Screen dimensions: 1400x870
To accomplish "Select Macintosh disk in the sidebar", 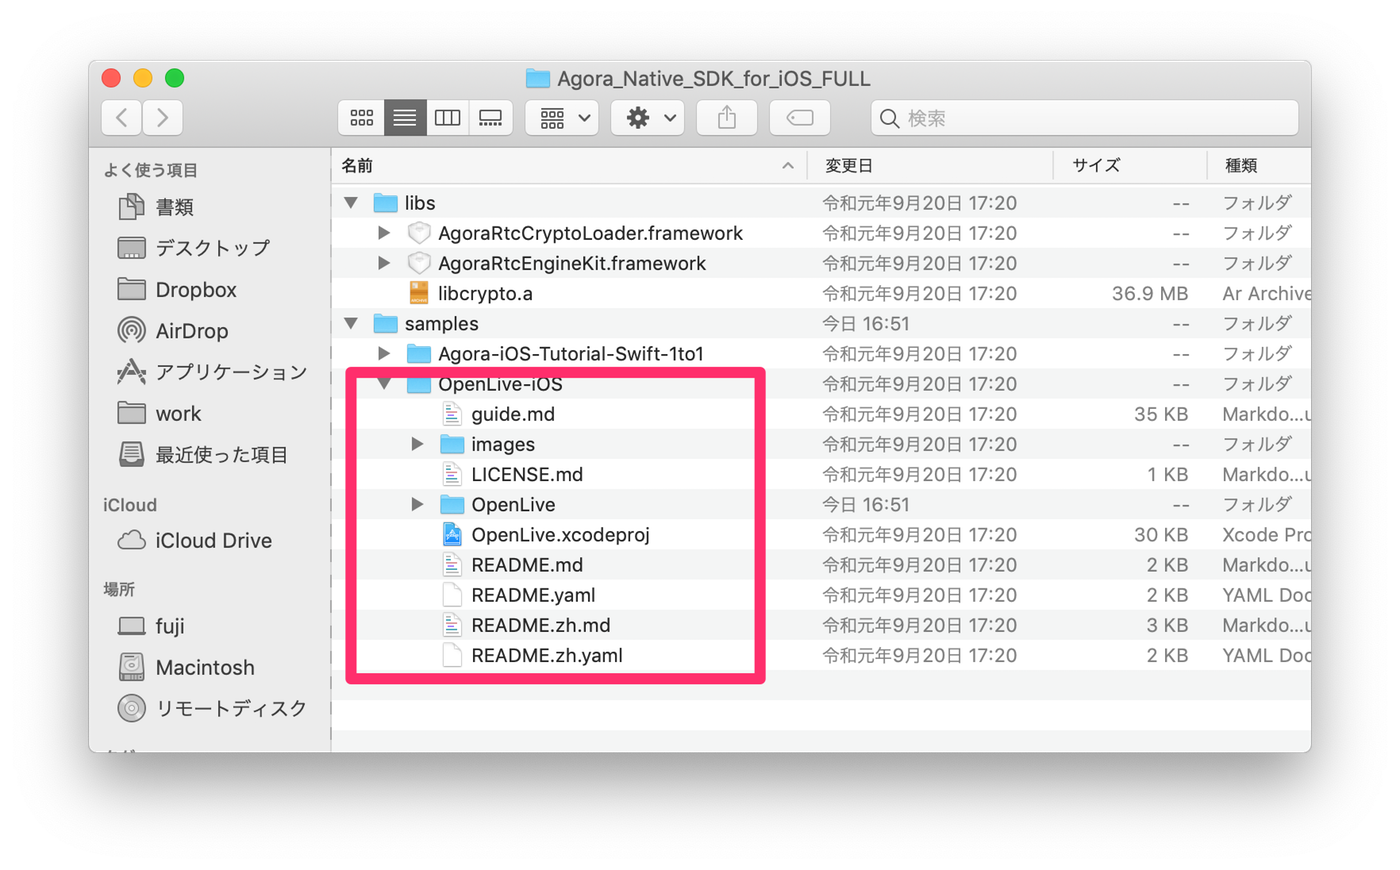I will click(x=186, y=667).
